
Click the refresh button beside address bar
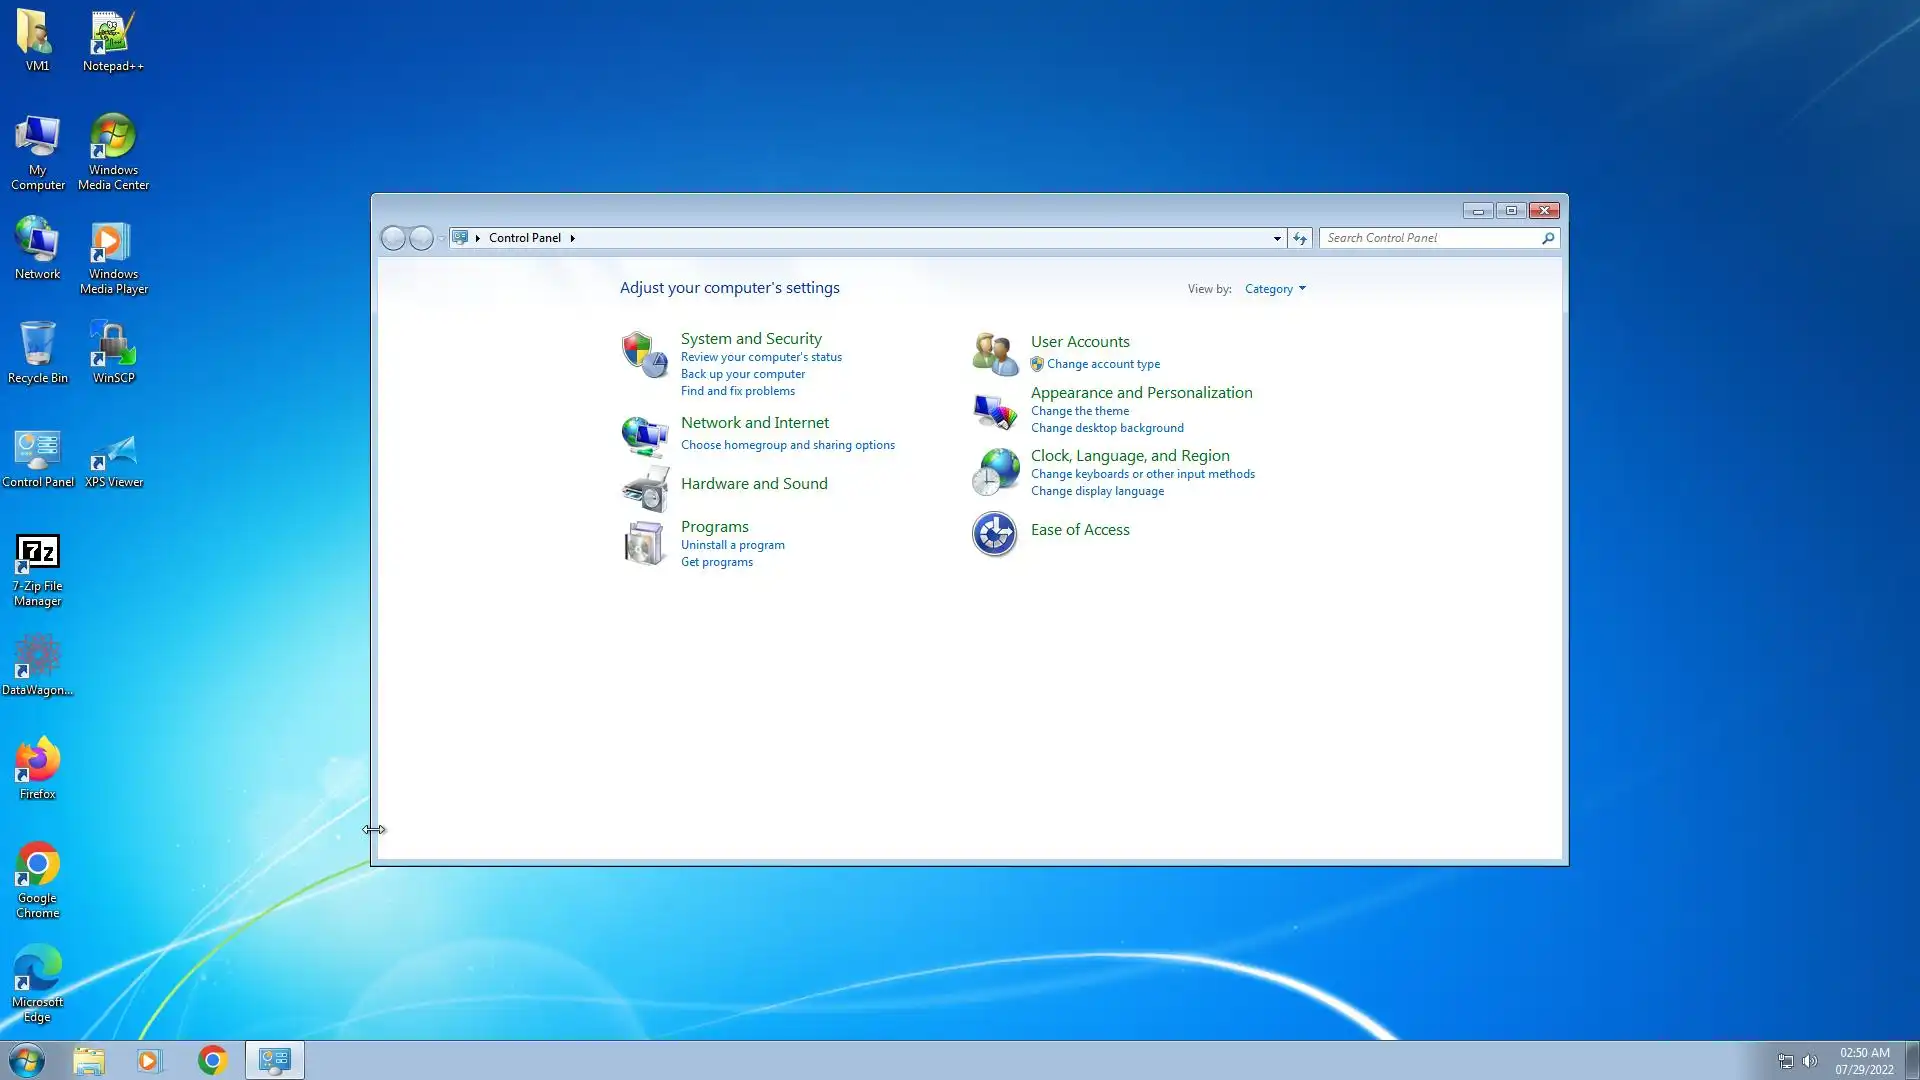(x=1300, y=238)
